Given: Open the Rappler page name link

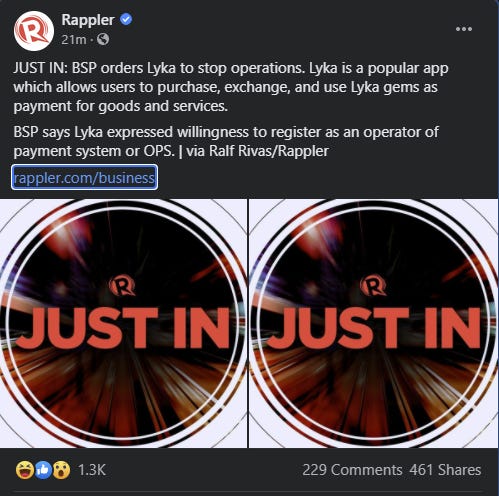Looking at the screenshot, I should pos(88,20).
